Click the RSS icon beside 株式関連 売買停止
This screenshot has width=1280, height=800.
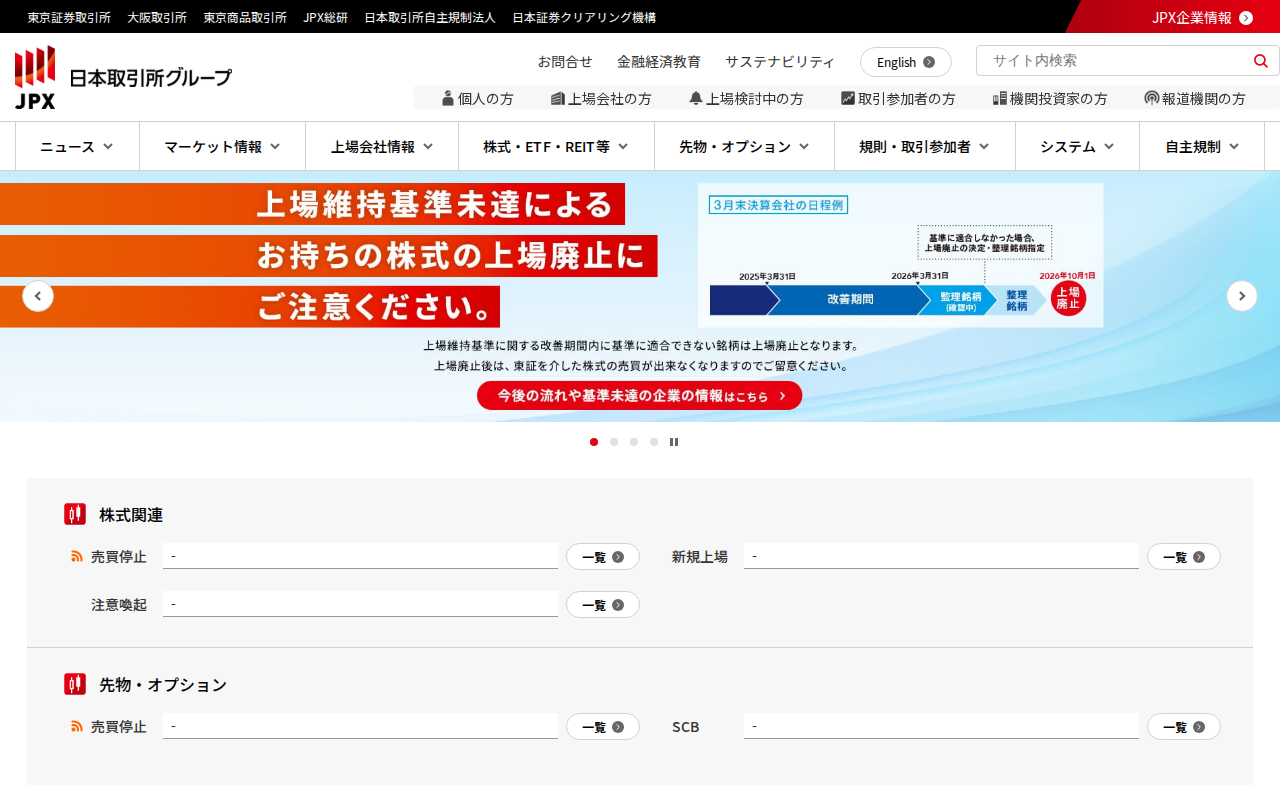(77, 556)
